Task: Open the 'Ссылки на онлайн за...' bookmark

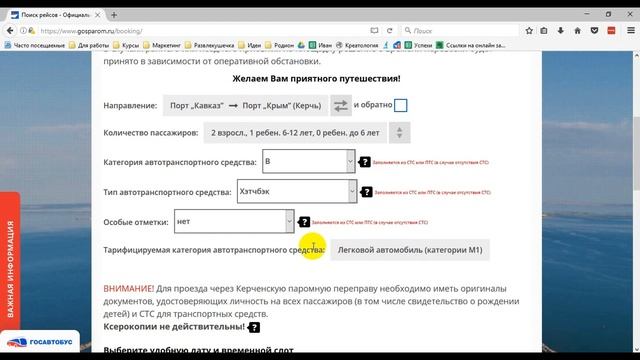Action: point(471,45)
